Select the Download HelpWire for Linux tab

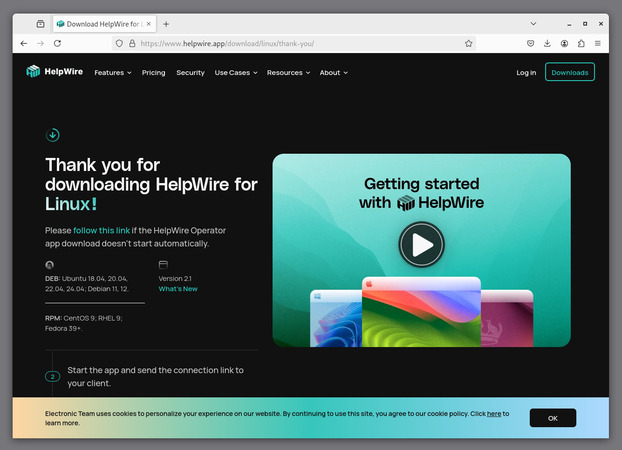(105, 24)
